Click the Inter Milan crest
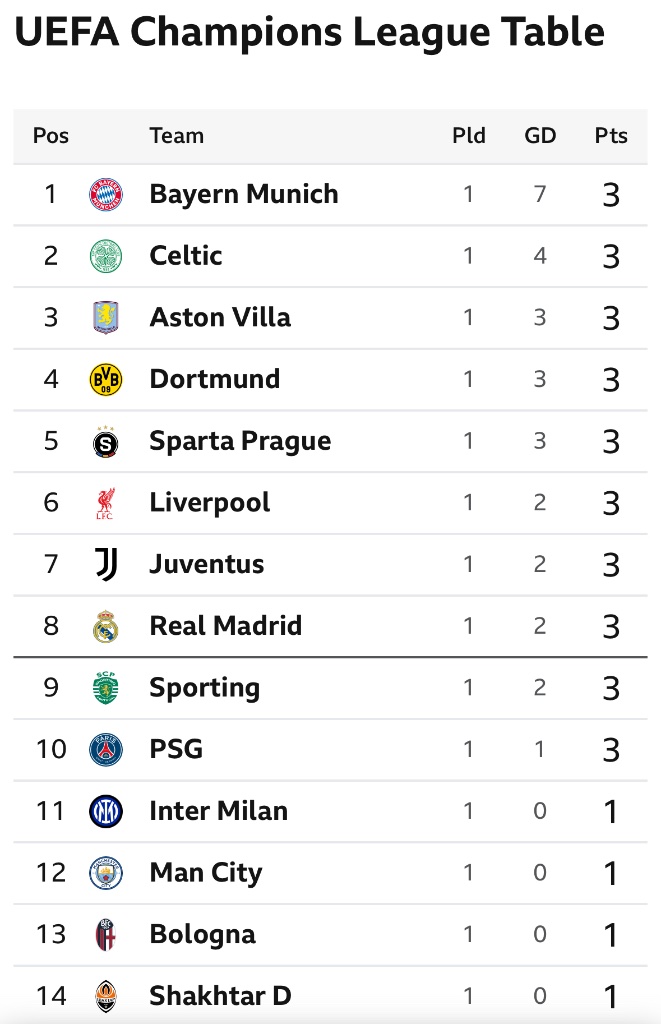Image resolution: width=661 pixels, height=1024 pixels. [x=106, y=811]
